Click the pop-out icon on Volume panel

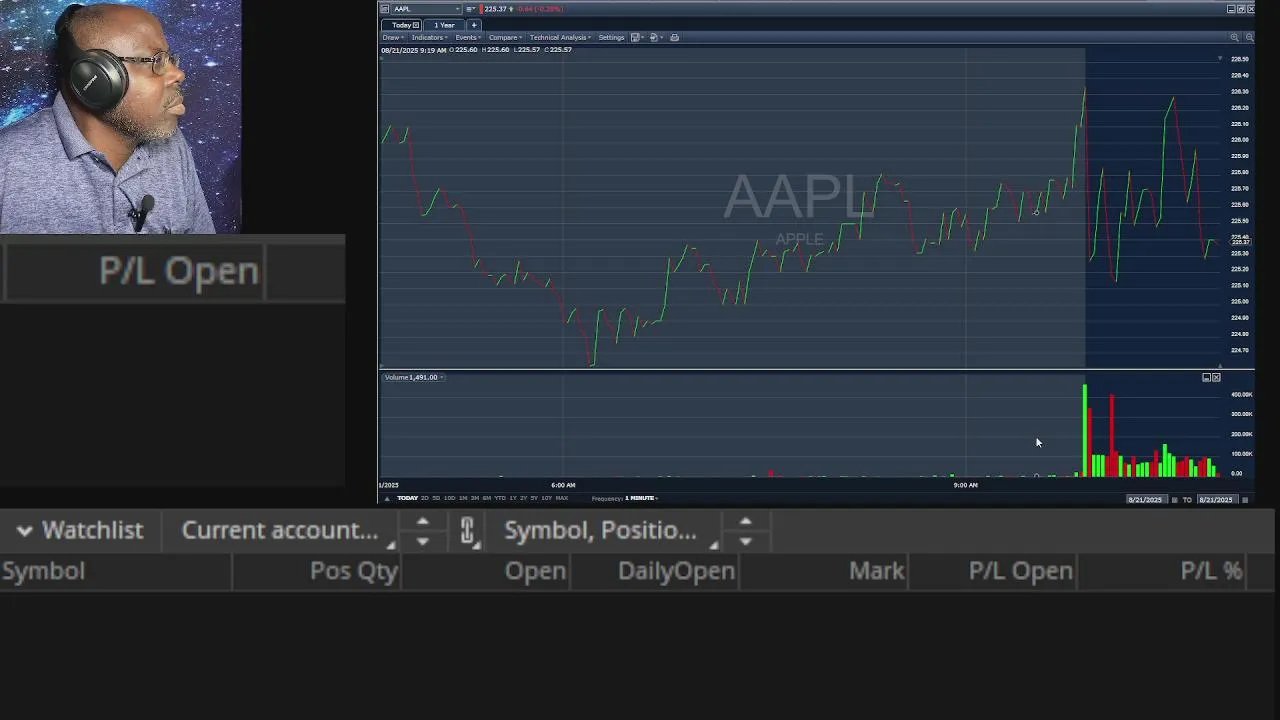[1206, 377]
